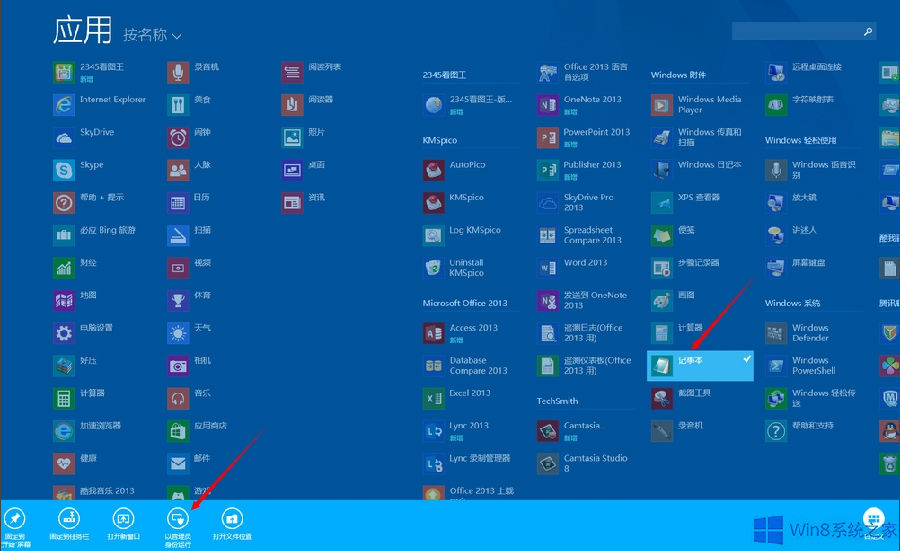Open Internet Explorer app tile
This screenshot has width=900, height=551.
pyautogui.click(x=100, y=104)
